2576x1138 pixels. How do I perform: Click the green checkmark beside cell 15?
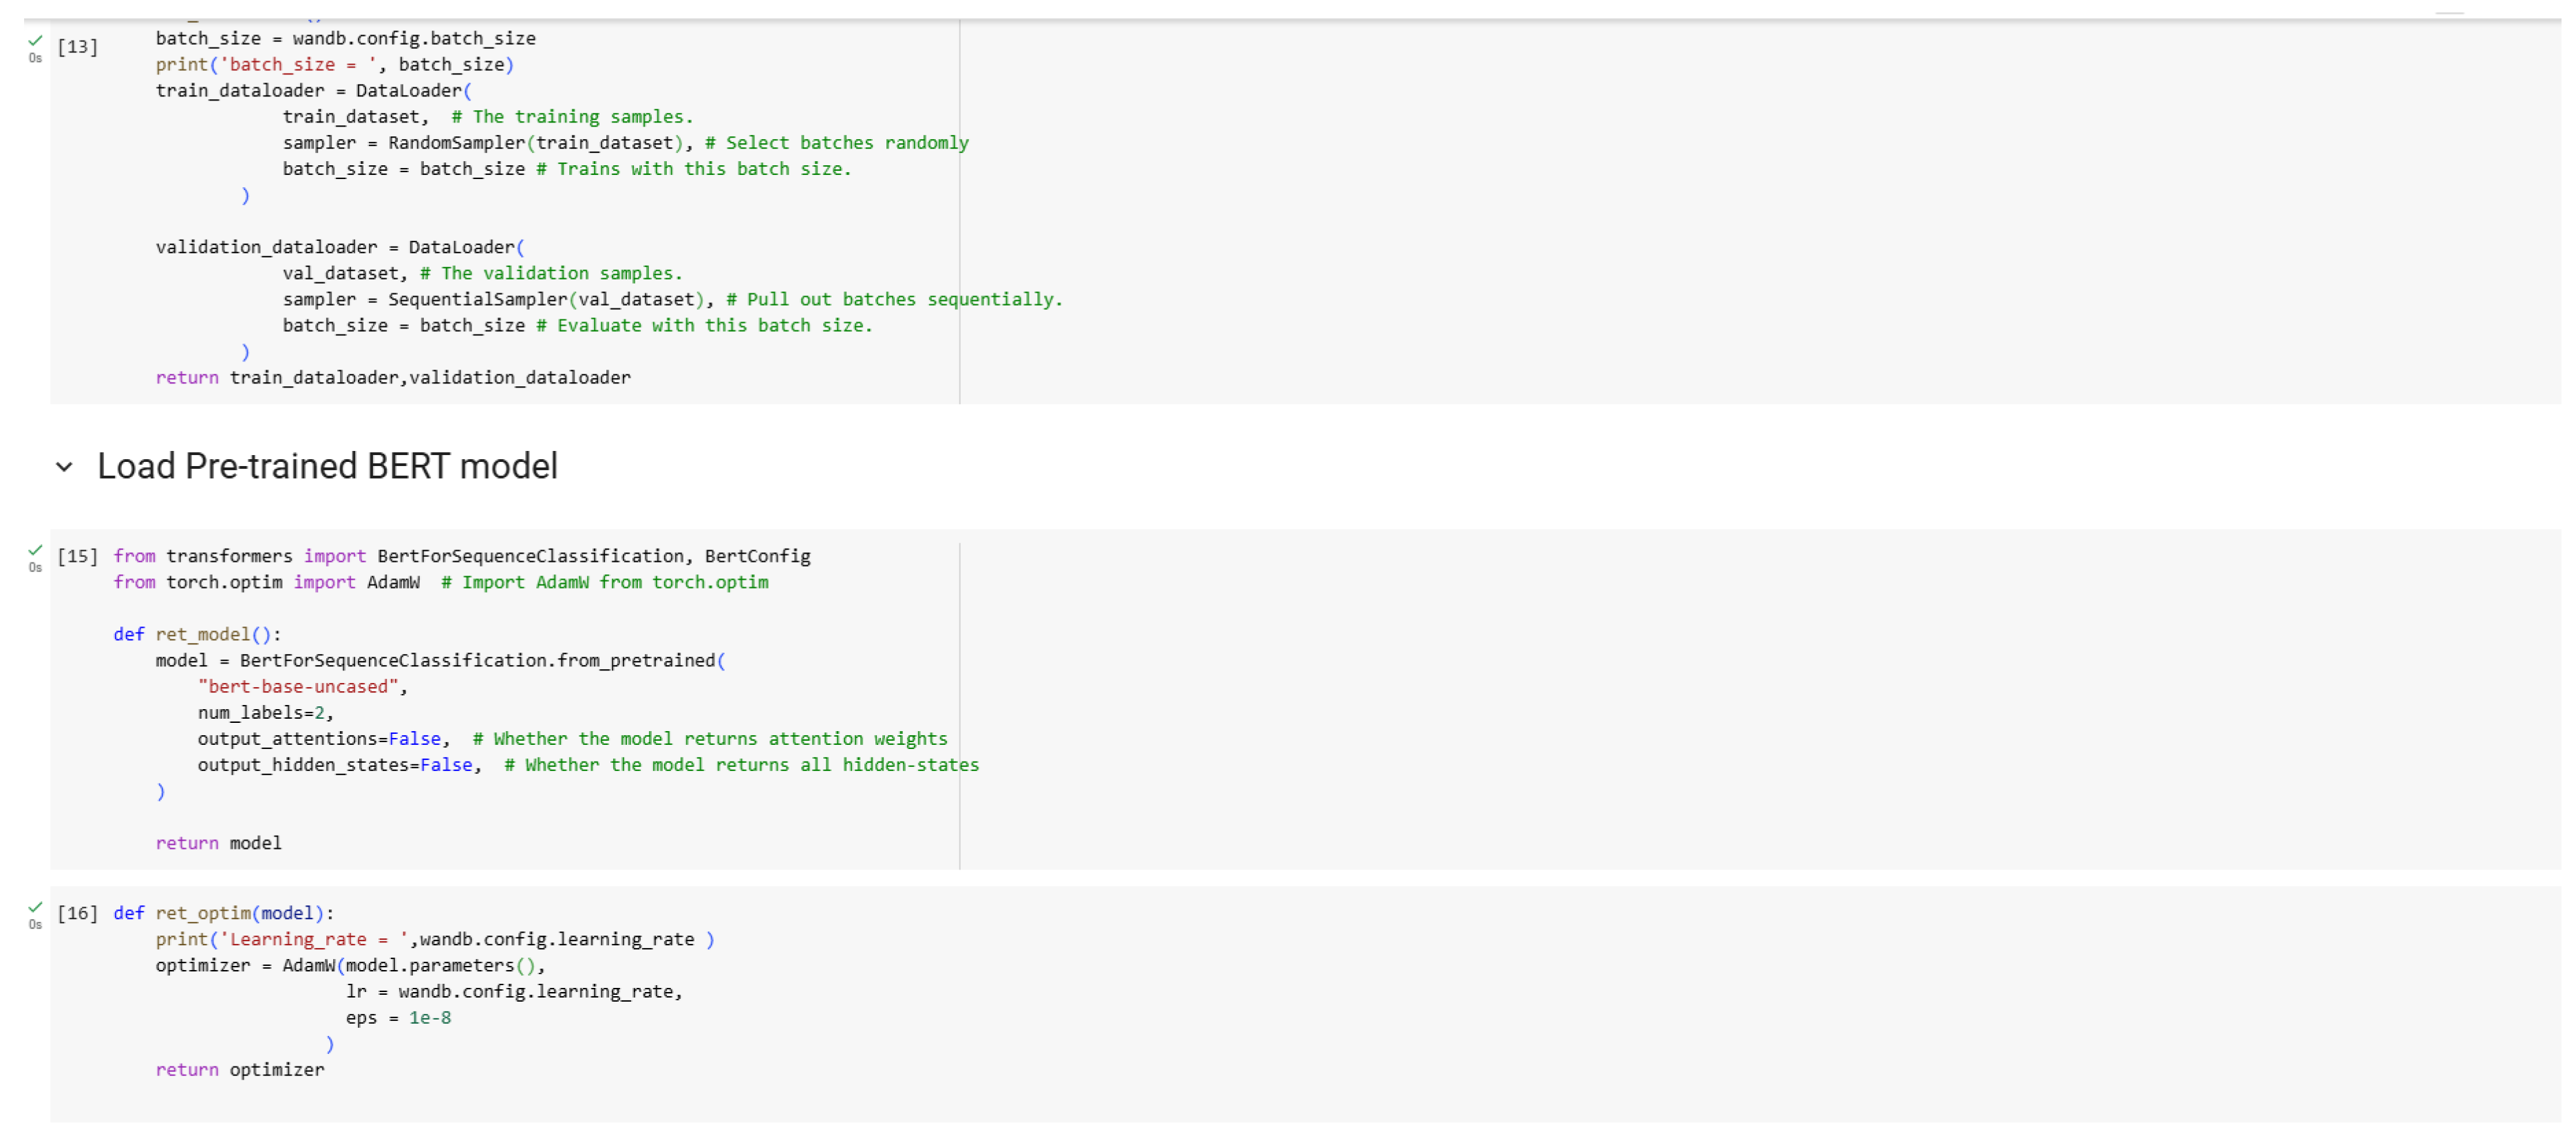pyautogui.click(x=36, y=549)
